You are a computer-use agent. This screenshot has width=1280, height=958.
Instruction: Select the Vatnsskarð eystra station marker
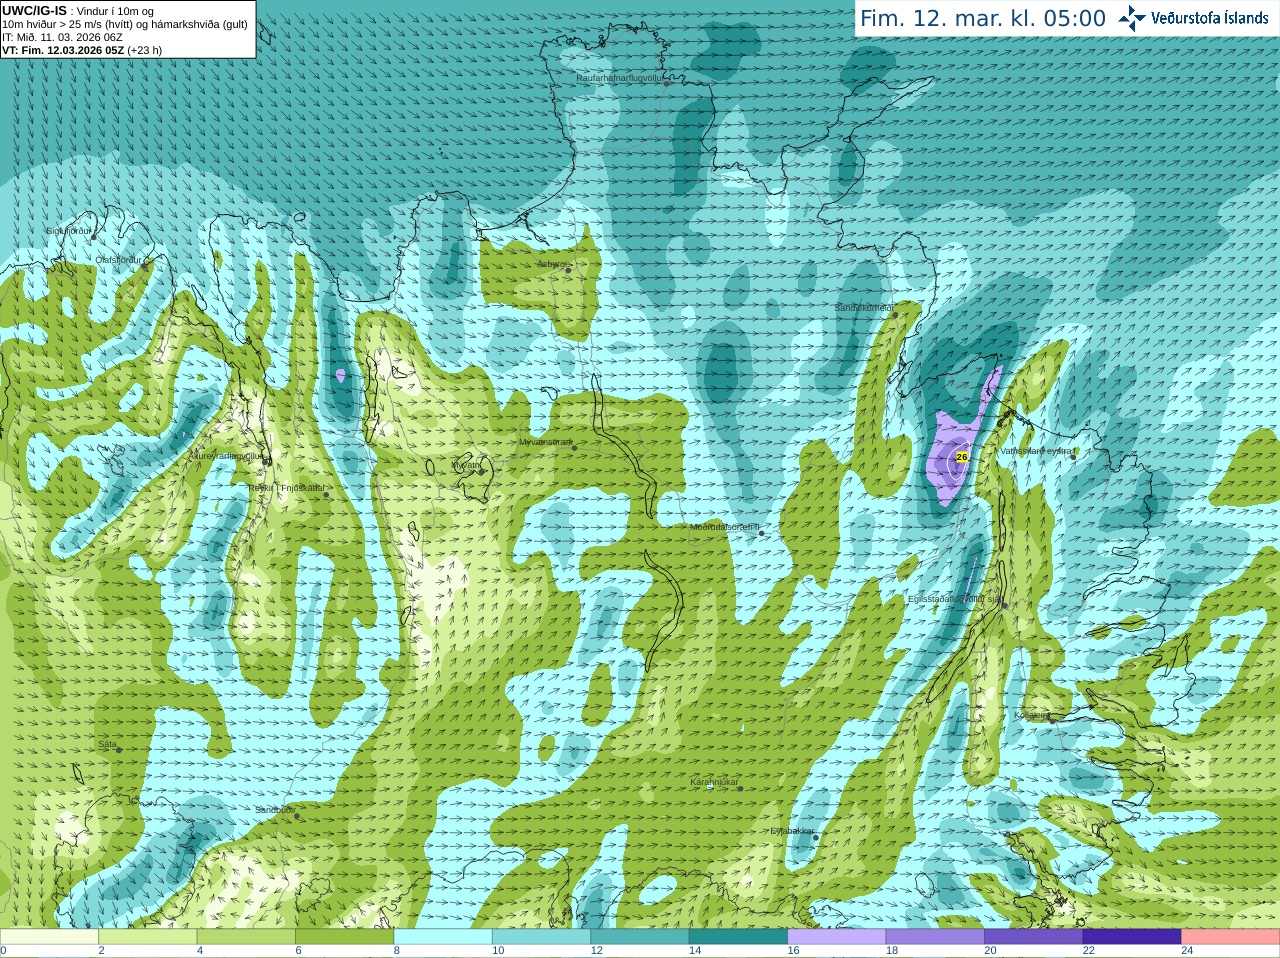point(1074,456)
